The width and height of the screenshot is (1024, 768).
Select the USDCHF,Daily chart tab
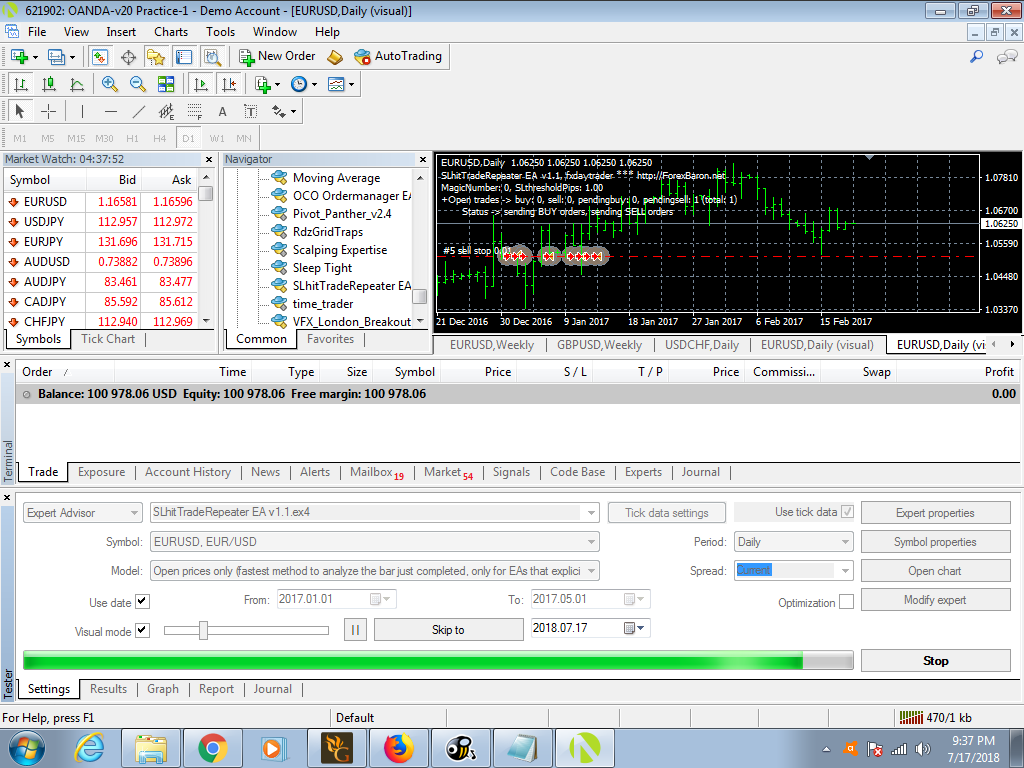tap(701, 345)
